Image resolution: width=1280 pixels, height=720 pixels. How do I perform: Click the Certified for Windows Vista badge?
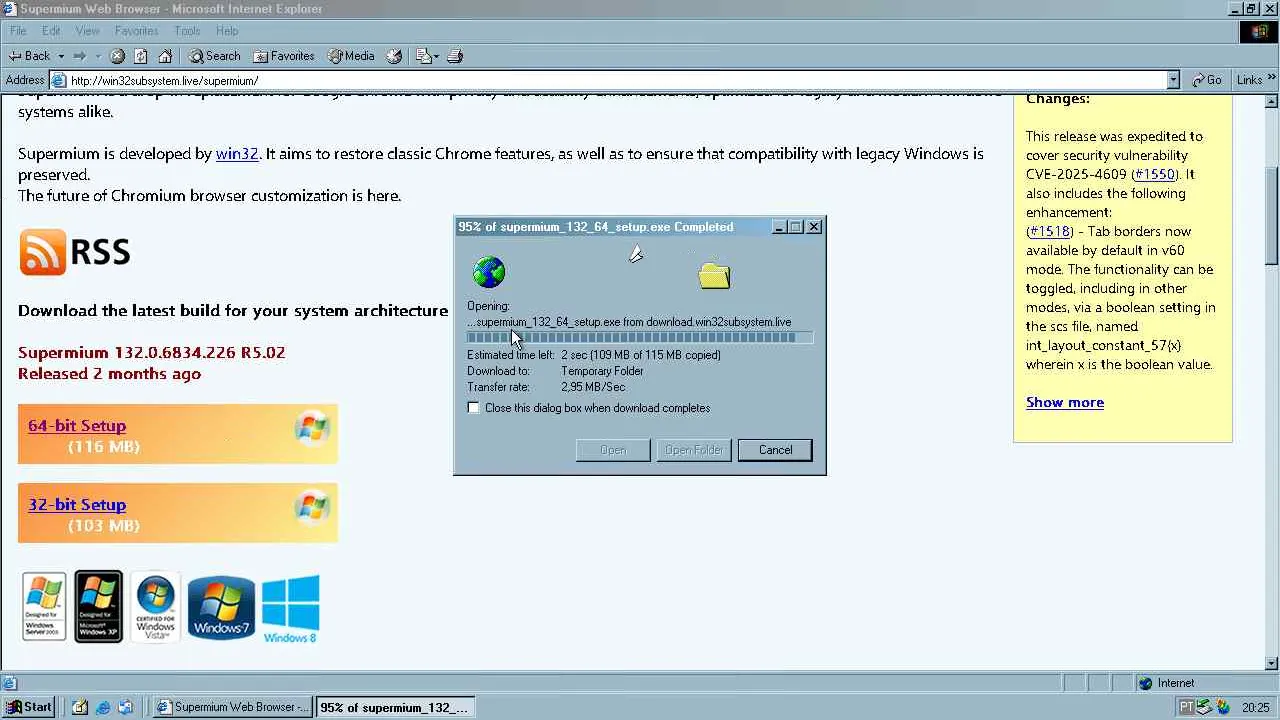[155, 607]
